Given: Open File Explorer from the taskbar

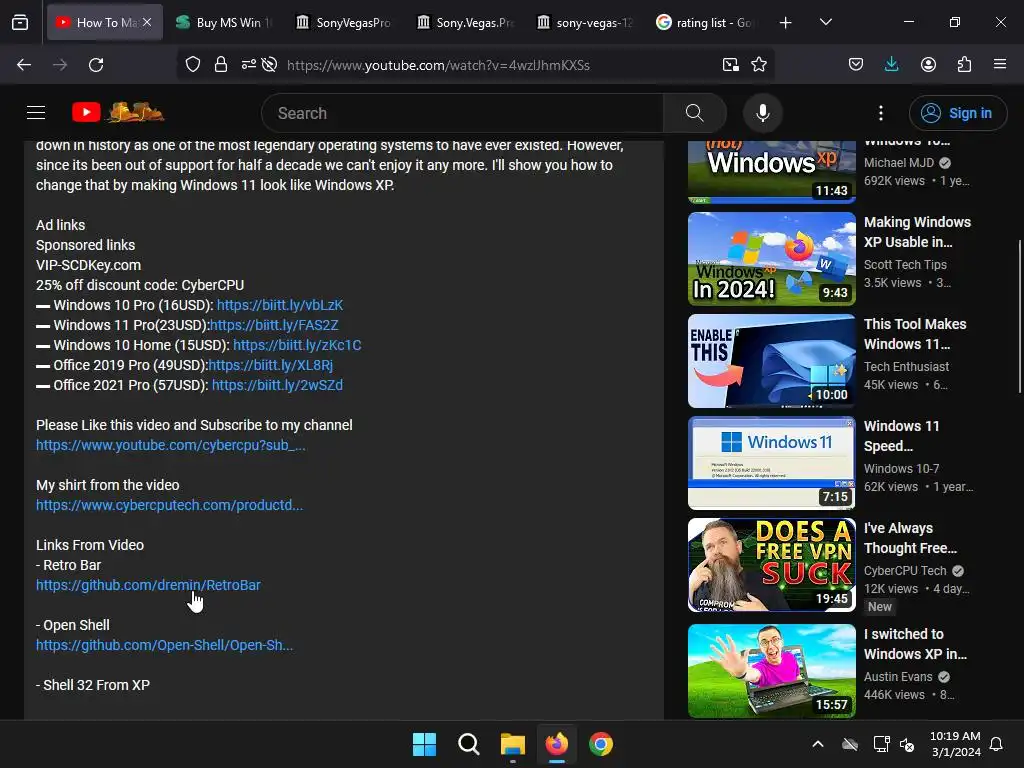Looking at the screenshot, I should click(x=513, y=744).
